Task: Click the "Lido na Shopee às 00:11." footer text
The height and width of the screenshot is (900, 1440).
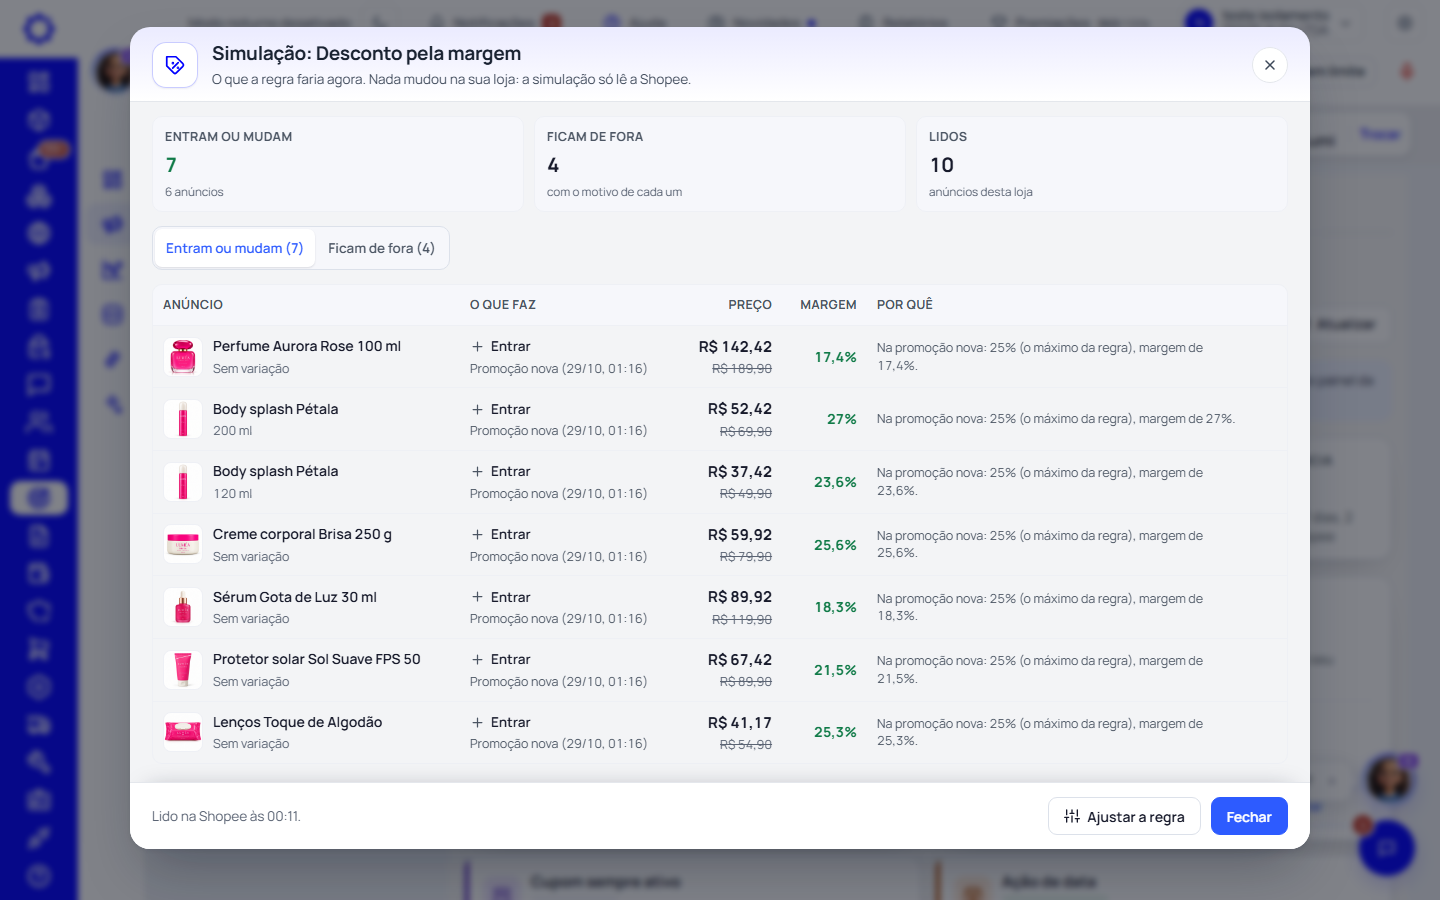Action: [226, 816]
